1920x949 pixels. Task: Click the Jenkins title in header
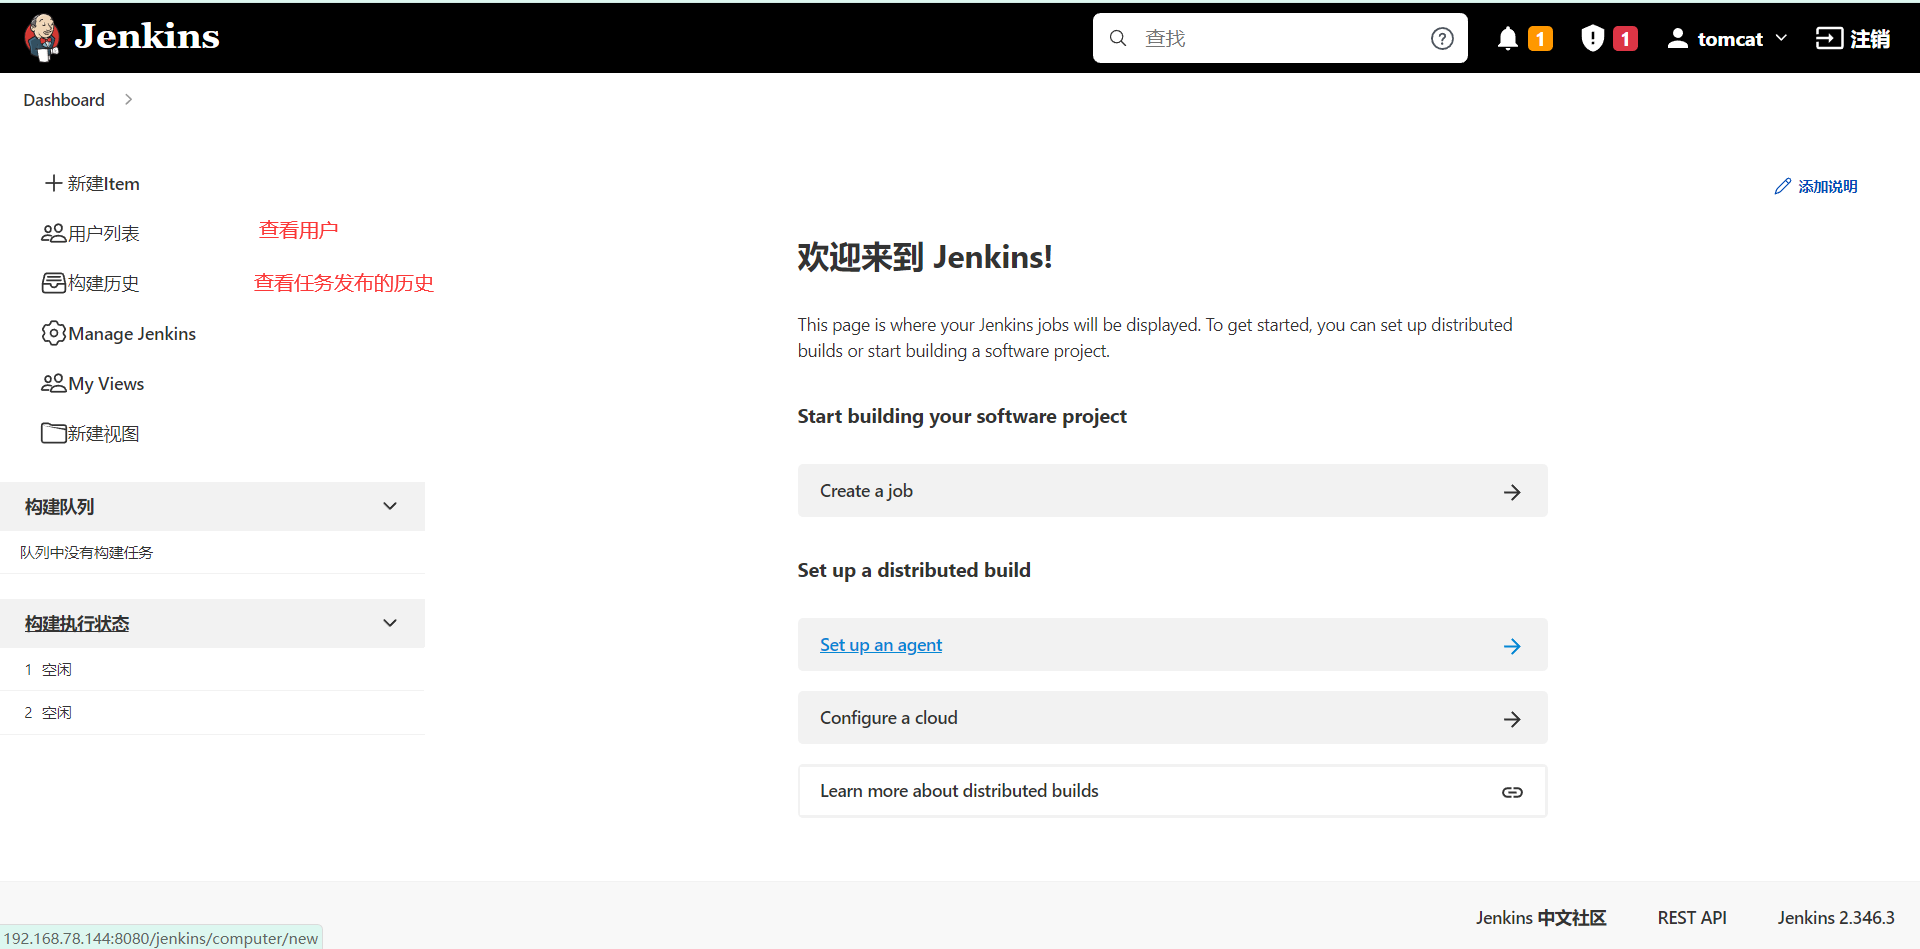[147, 37]
